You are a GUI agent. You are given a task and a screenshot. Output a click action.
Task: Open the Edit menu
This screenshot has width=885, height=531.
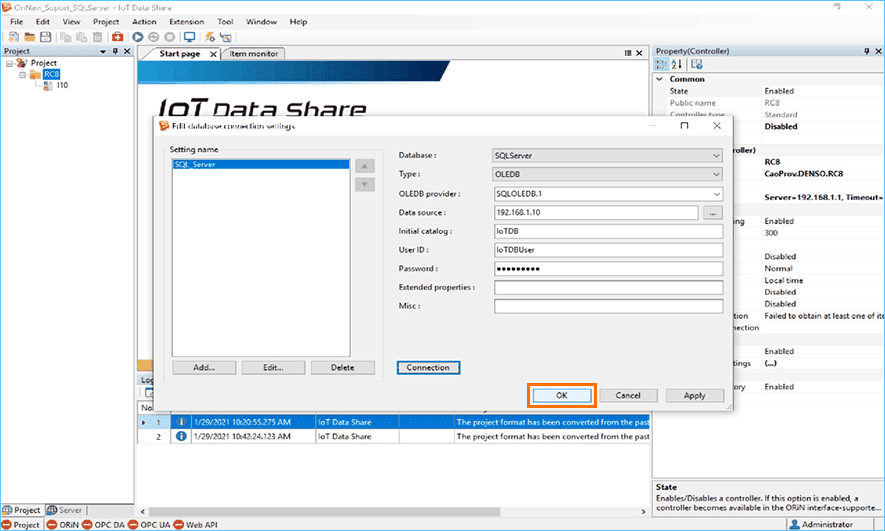(x=43, y=21)
